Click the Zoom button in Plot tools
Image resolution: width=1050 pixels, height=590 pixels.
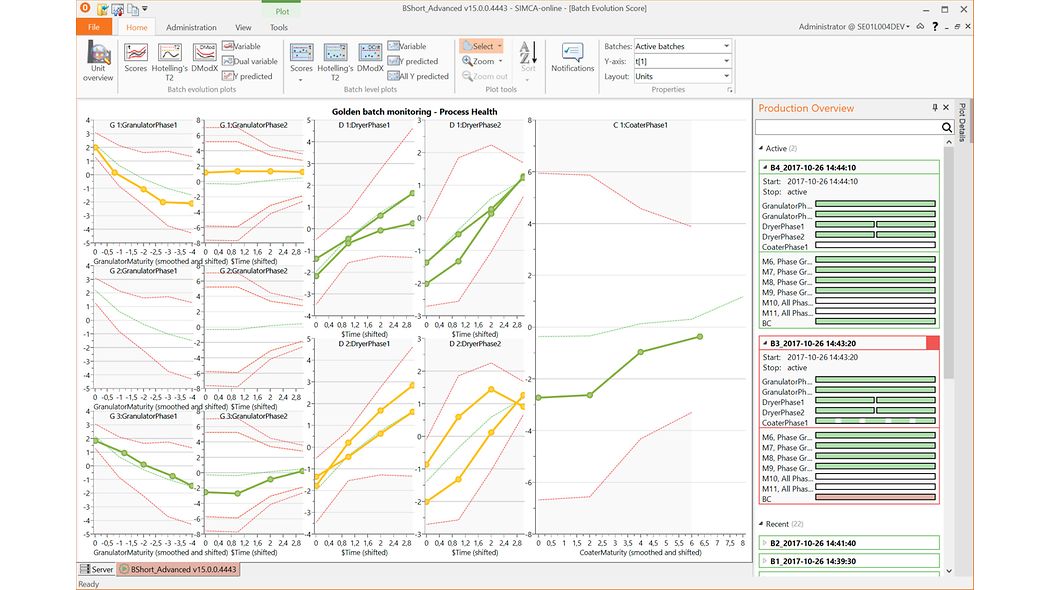pos(482,61)
